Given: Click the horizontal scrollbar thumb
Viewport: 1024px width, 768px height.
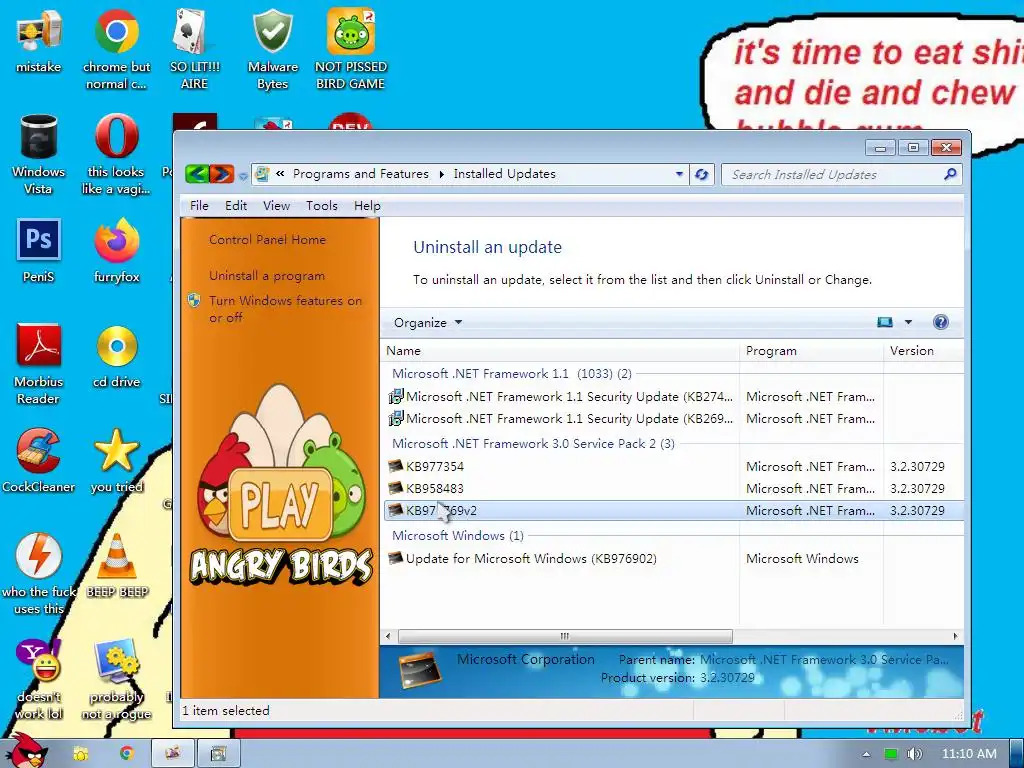Looking at the screenshot, I should (x=565, y=636).
